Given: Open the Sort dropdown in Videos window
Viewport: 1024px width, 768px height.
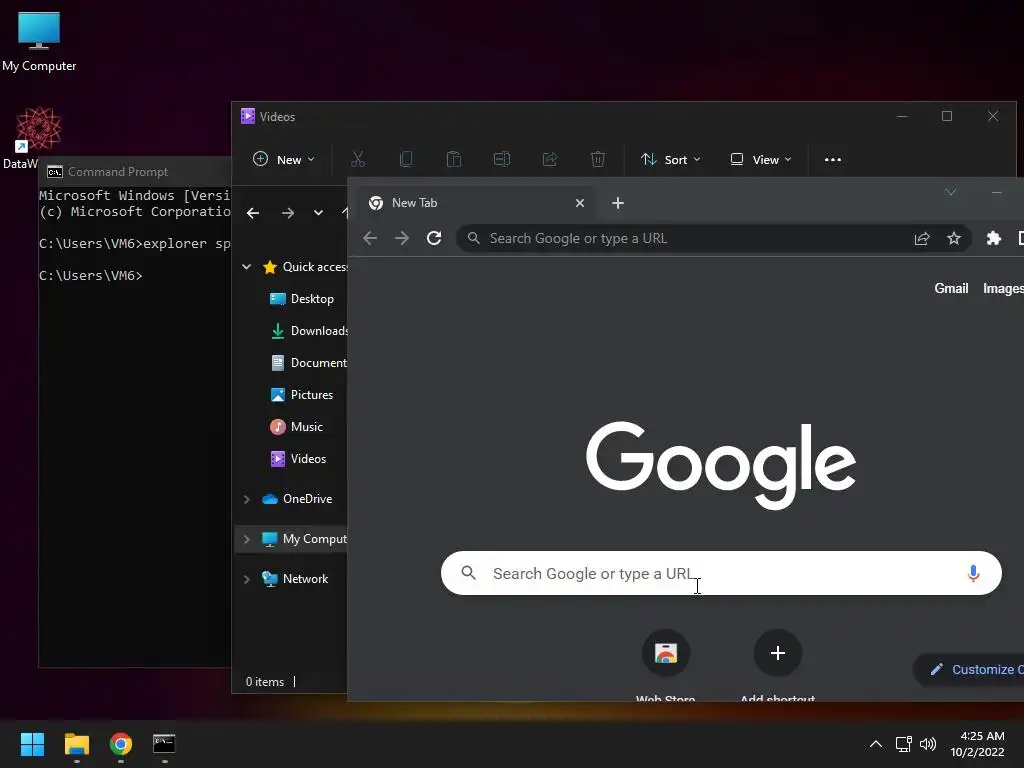Looking at the screenshot, I should (x=671, y=159).
